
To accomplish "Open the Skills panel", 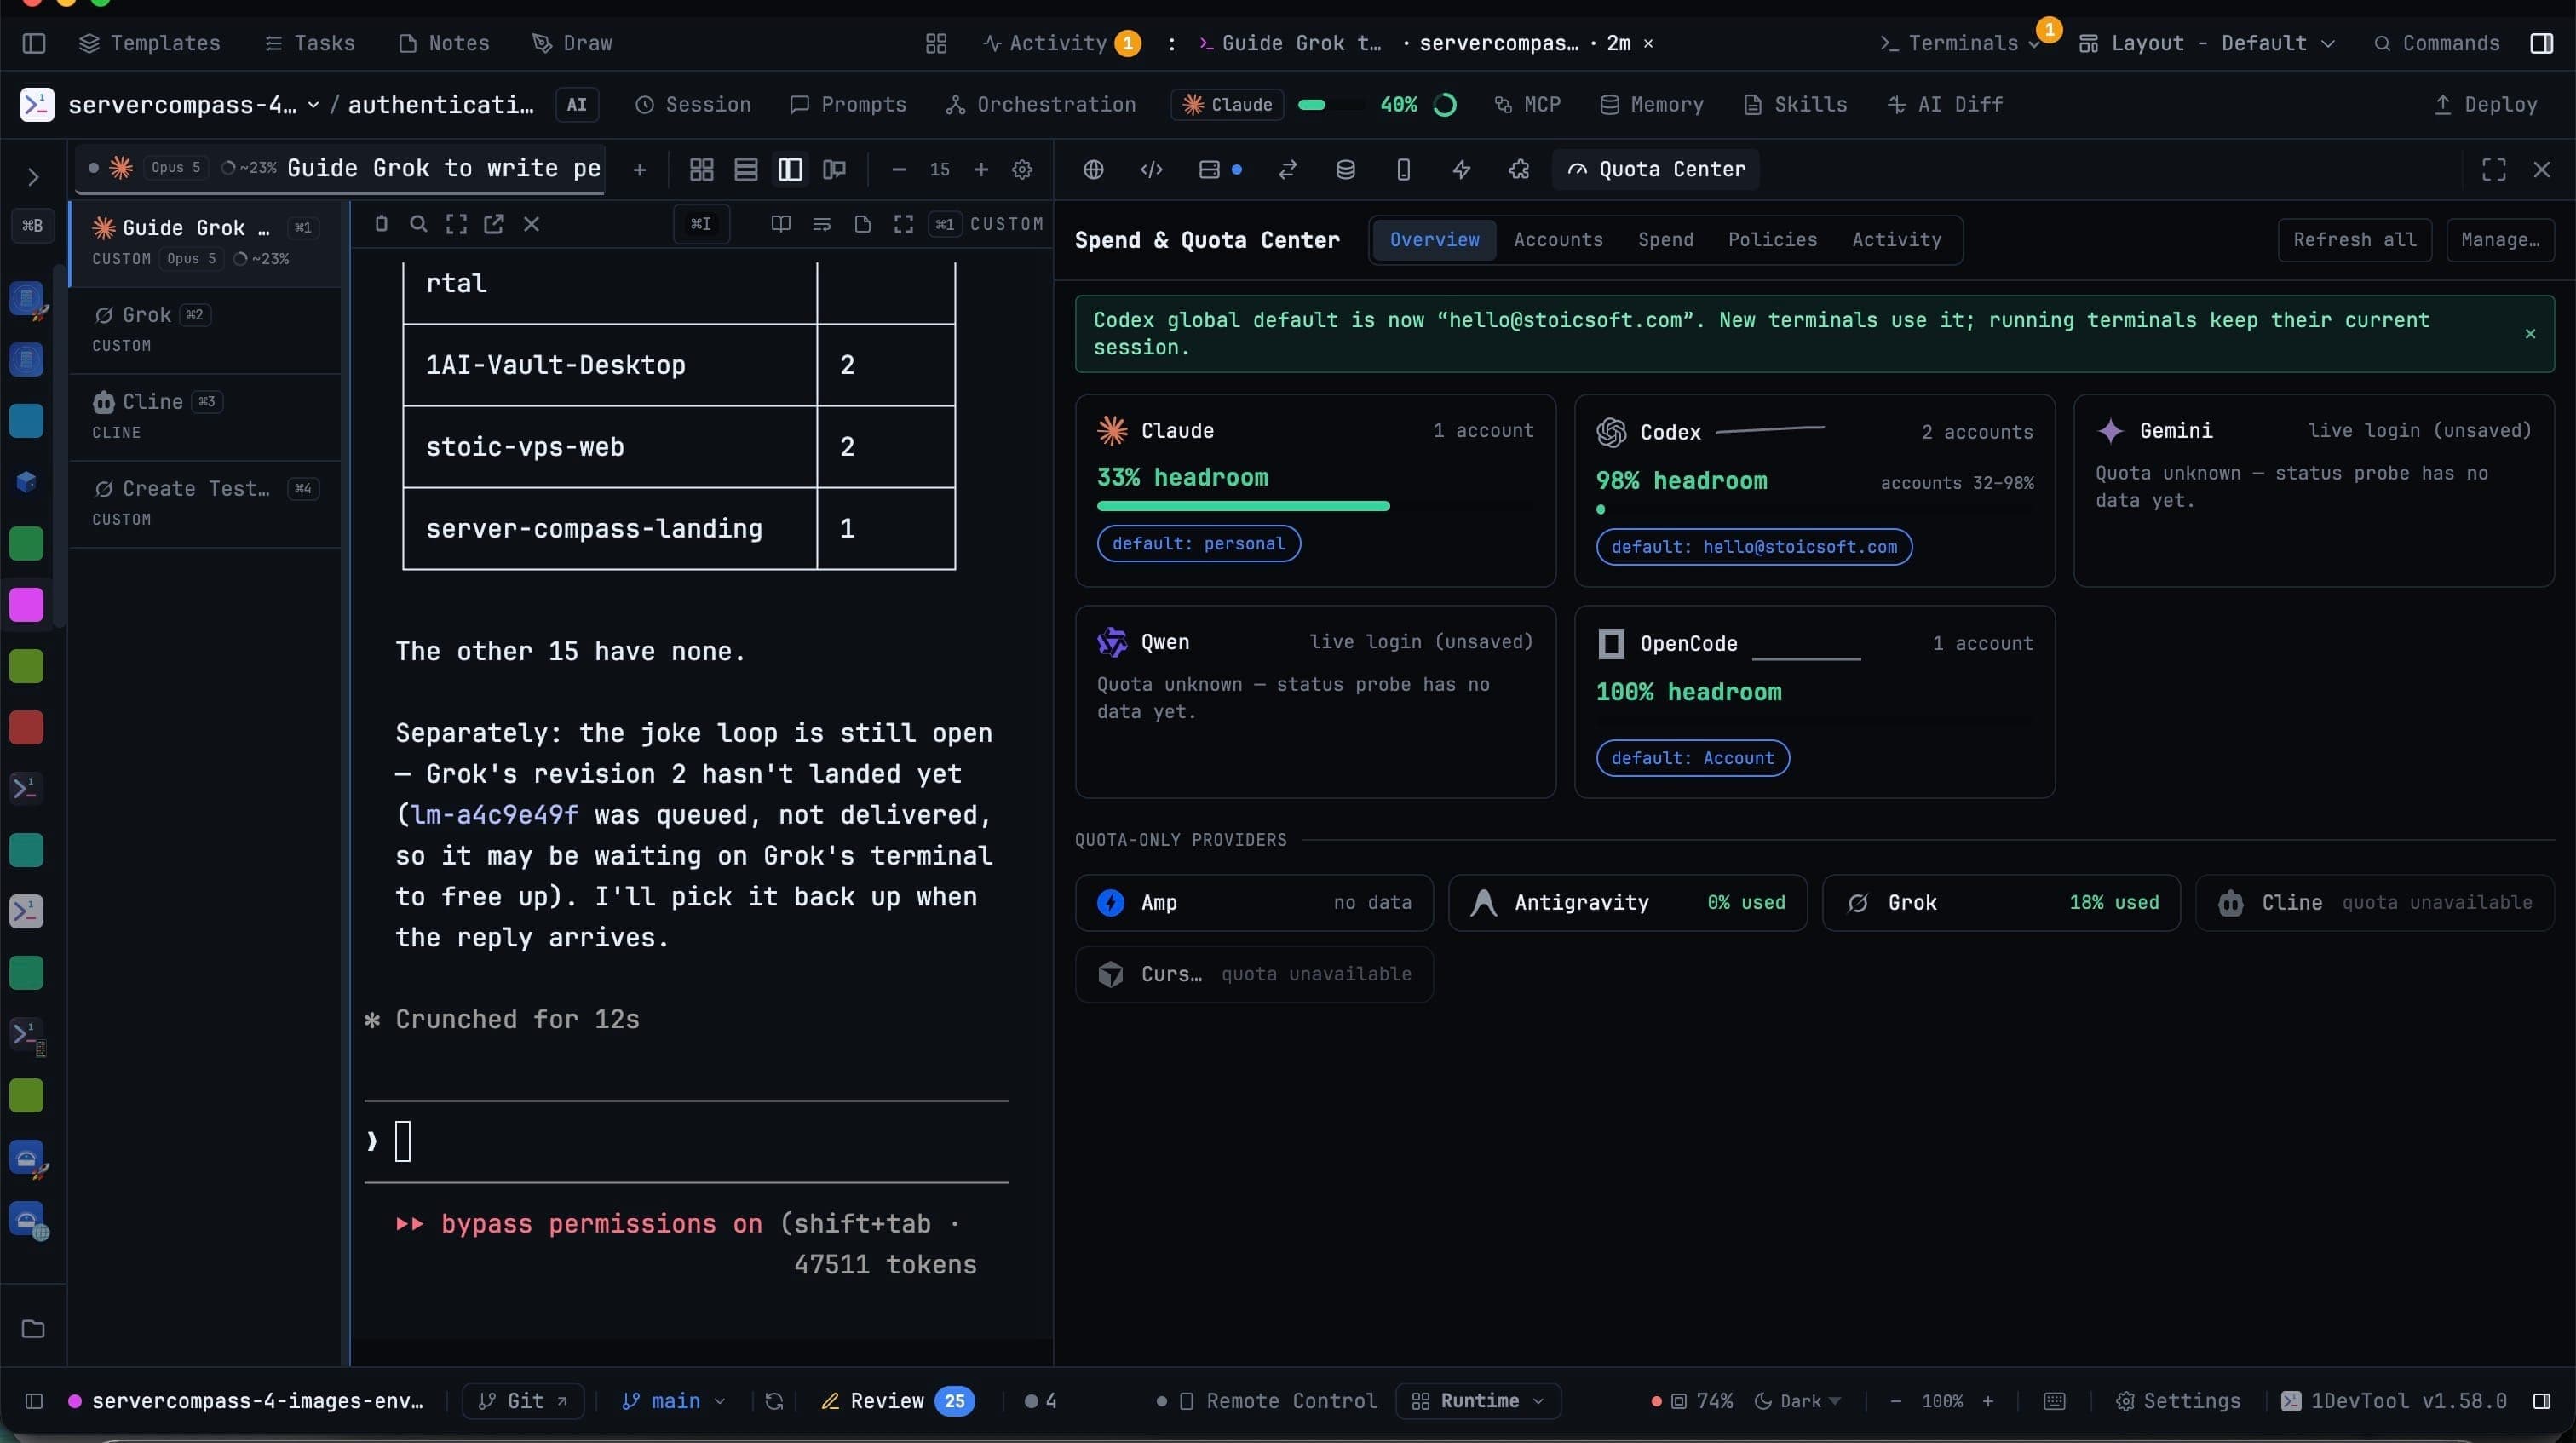I will pos(1796,105).
